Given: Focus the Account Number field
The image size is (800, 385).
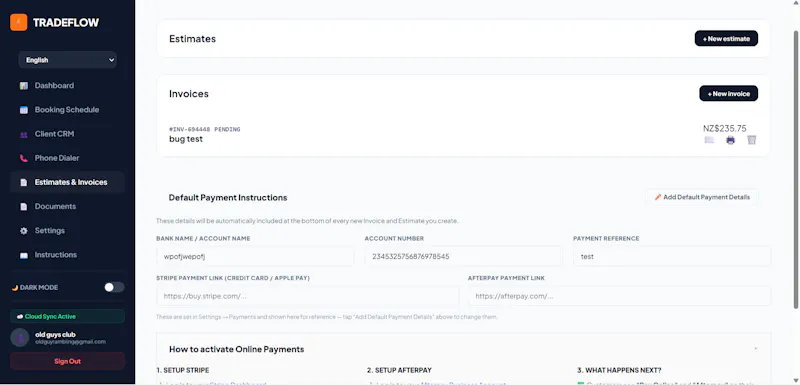Looking at the screenshot, I should pos(463,256).
